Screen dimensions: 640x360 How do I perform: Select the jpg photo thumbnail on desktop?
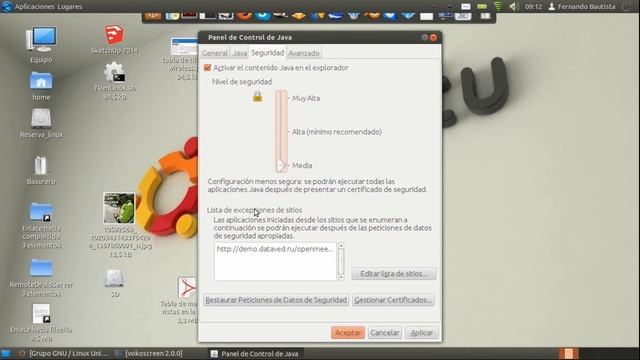tap(119, 208)
